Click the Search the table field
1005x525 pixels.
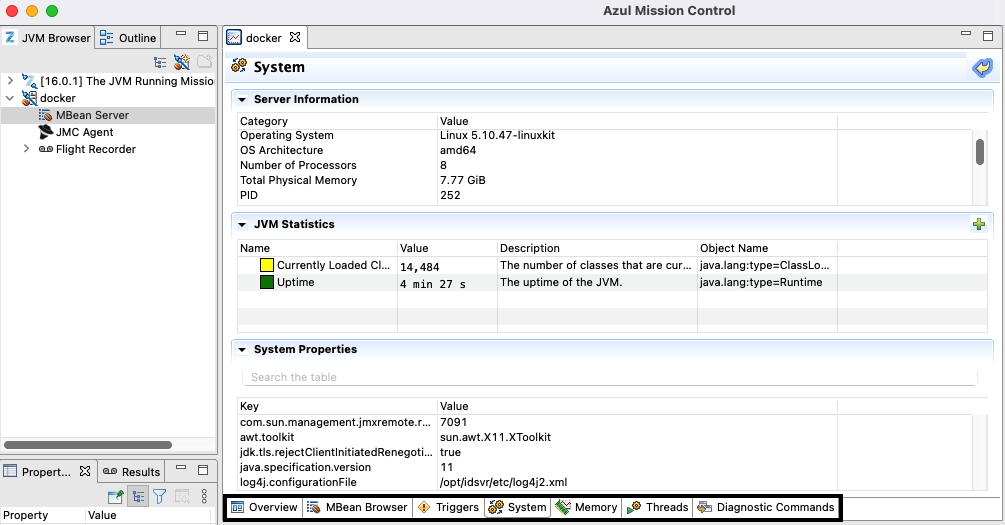(x=610, y=377)
